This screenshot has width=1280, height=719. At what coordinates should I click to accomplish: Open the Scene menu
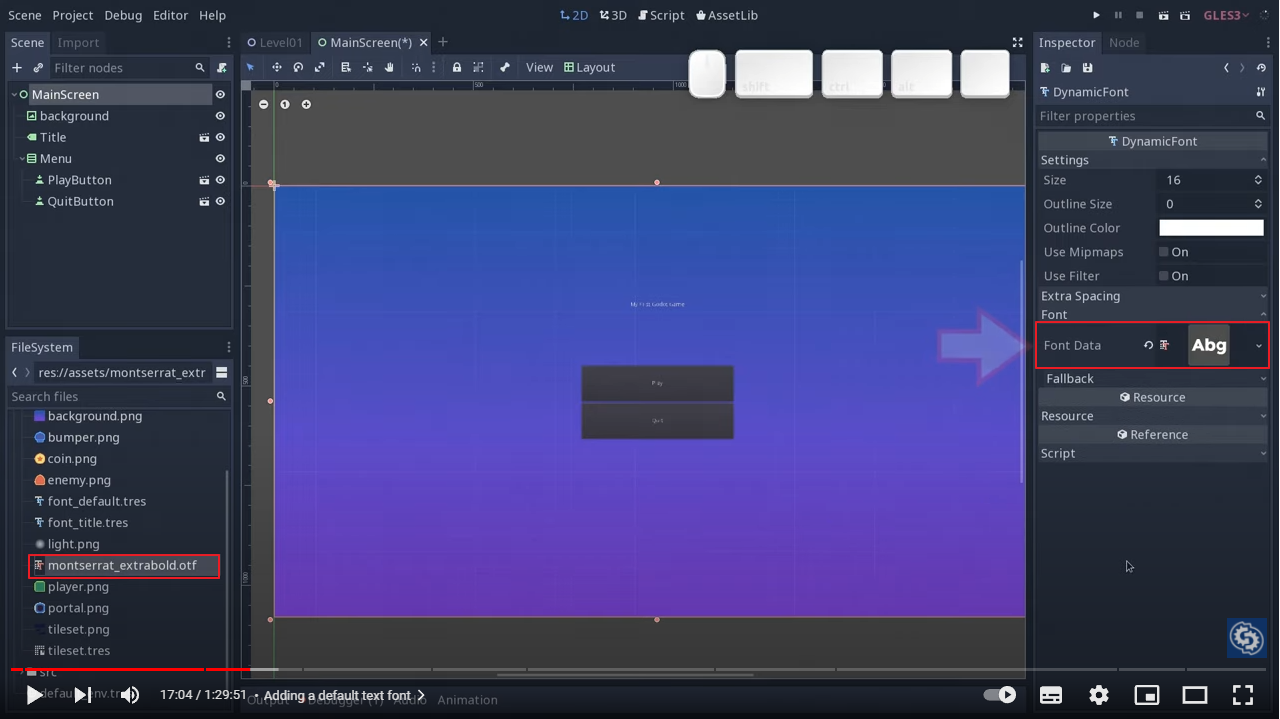pos(25,15)
